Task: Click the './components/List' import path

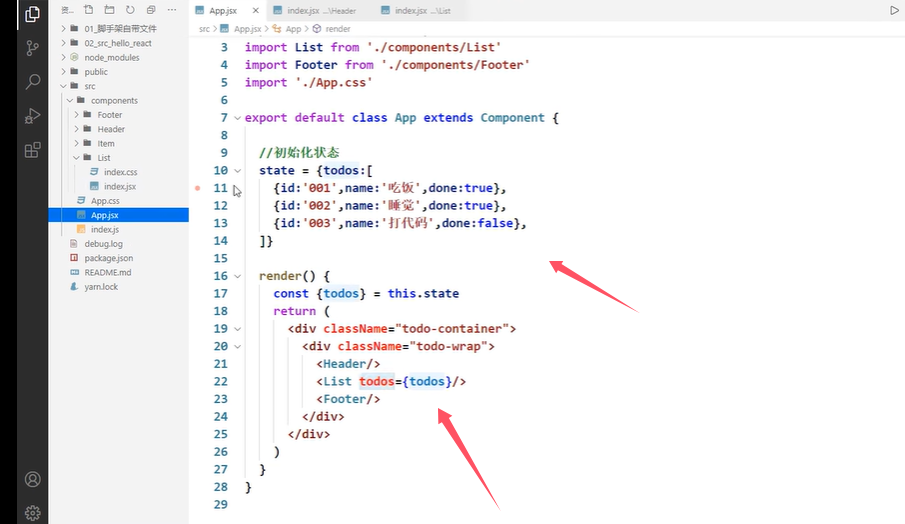Action: 434,47
